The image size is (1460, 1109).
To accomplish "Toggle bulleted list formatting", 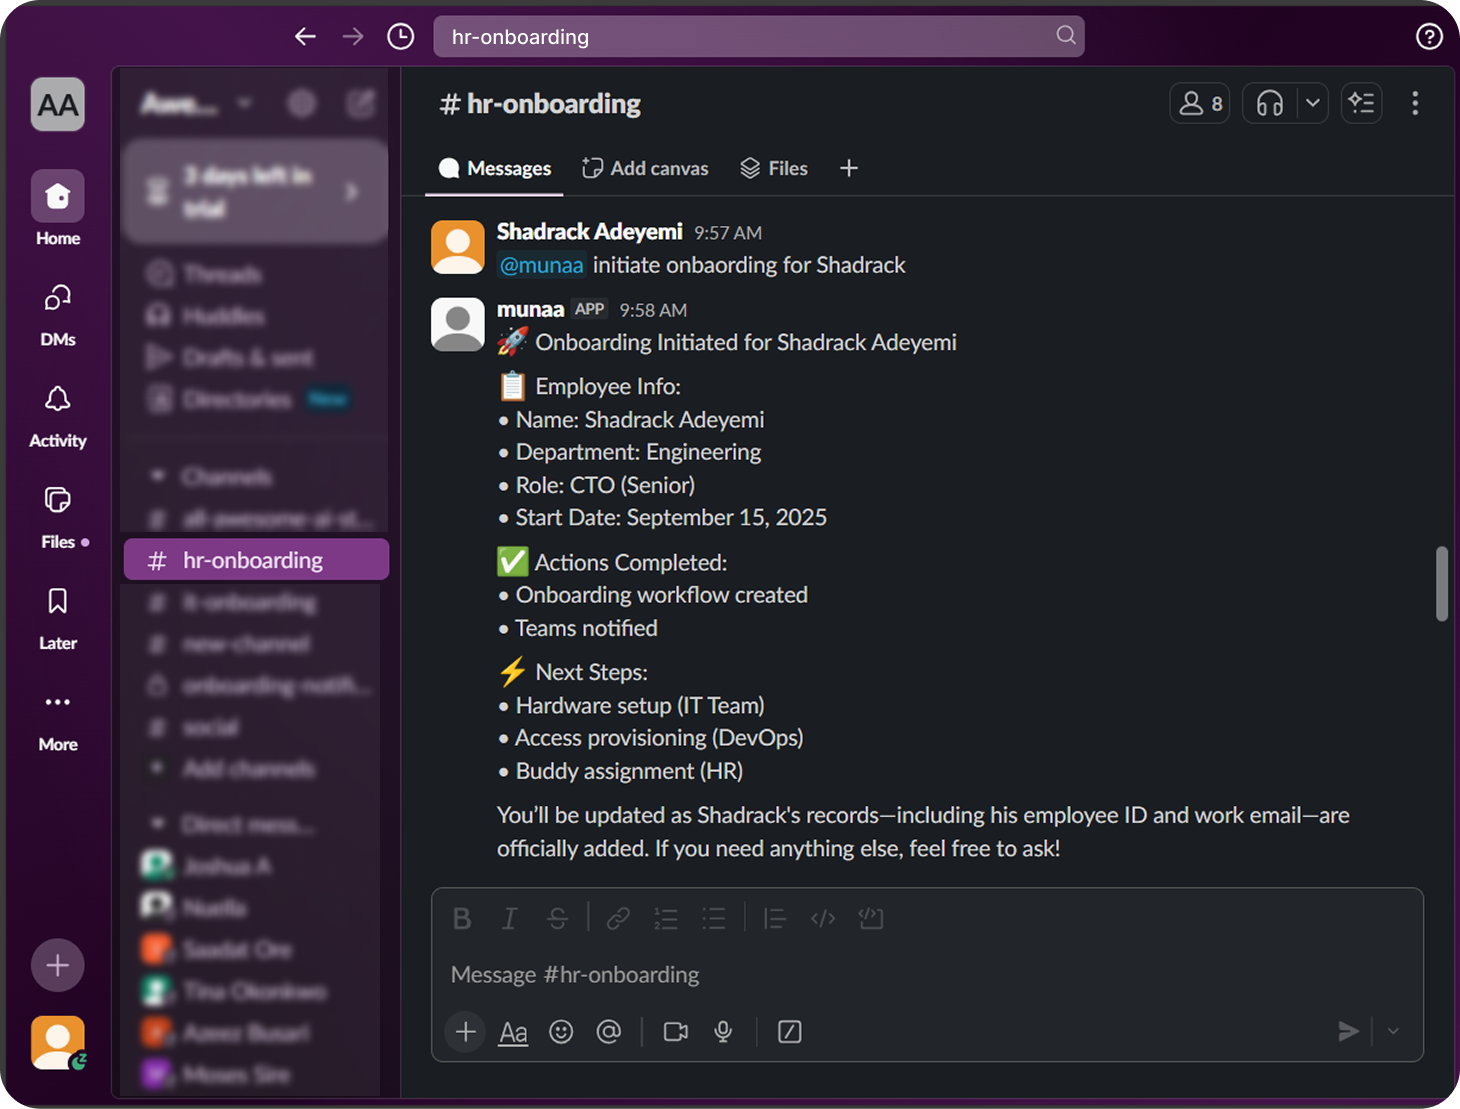I will coord(714,919).
